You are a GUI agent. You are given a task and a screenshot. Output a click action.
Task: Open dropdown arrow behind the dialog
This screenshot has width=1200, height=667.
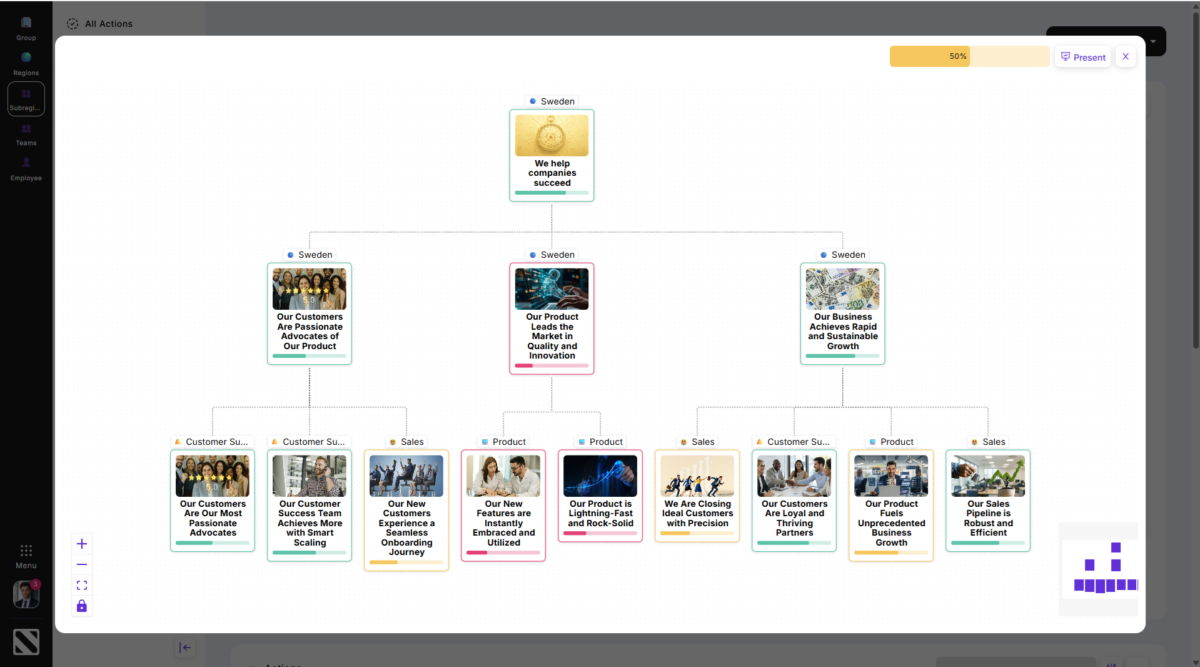tap(1154, 42)
